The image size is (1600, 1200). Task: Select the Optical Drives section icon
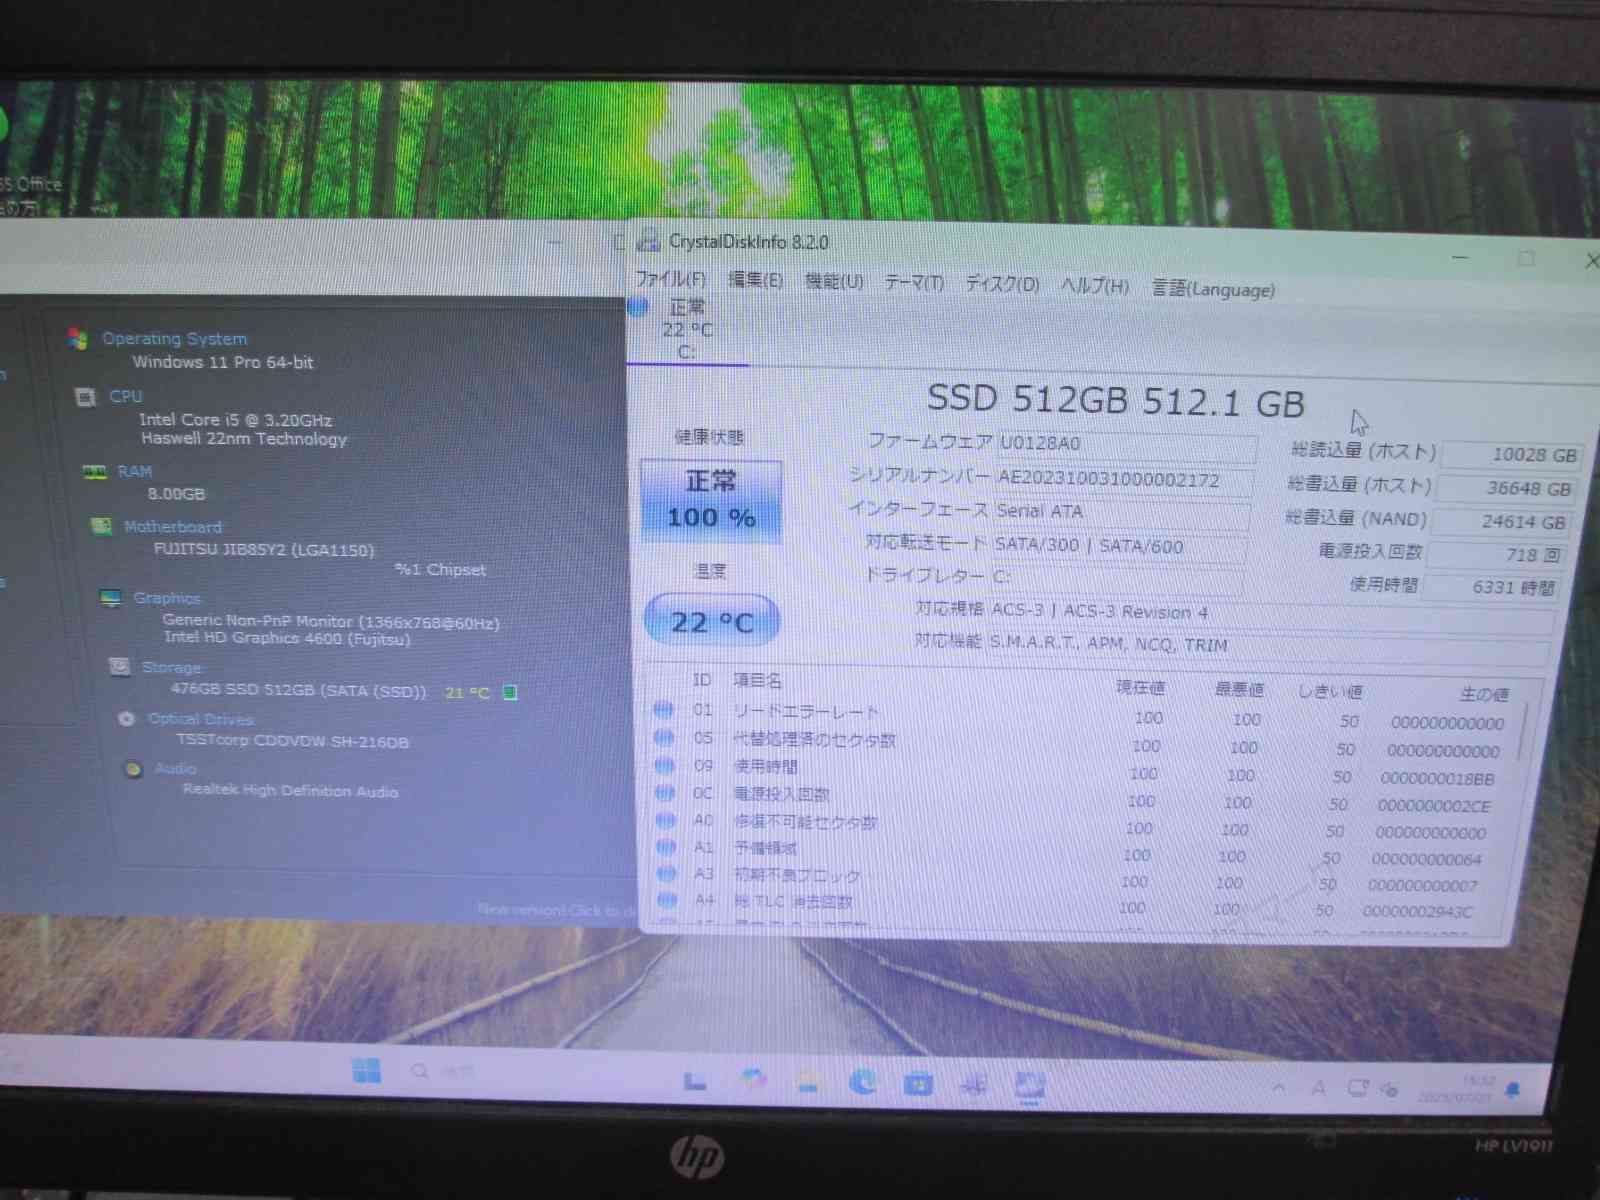126,718
